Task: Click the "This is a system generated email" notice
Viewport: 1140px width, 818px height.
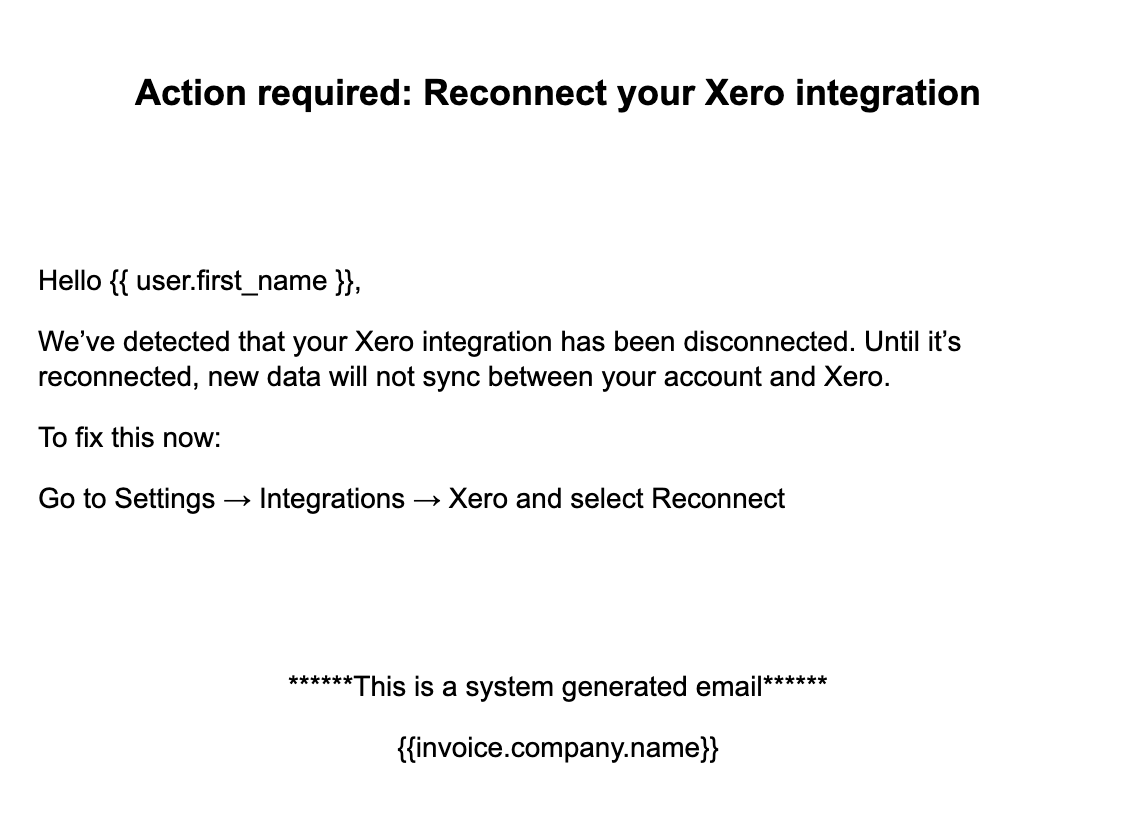Action: (x=557, y=687)
